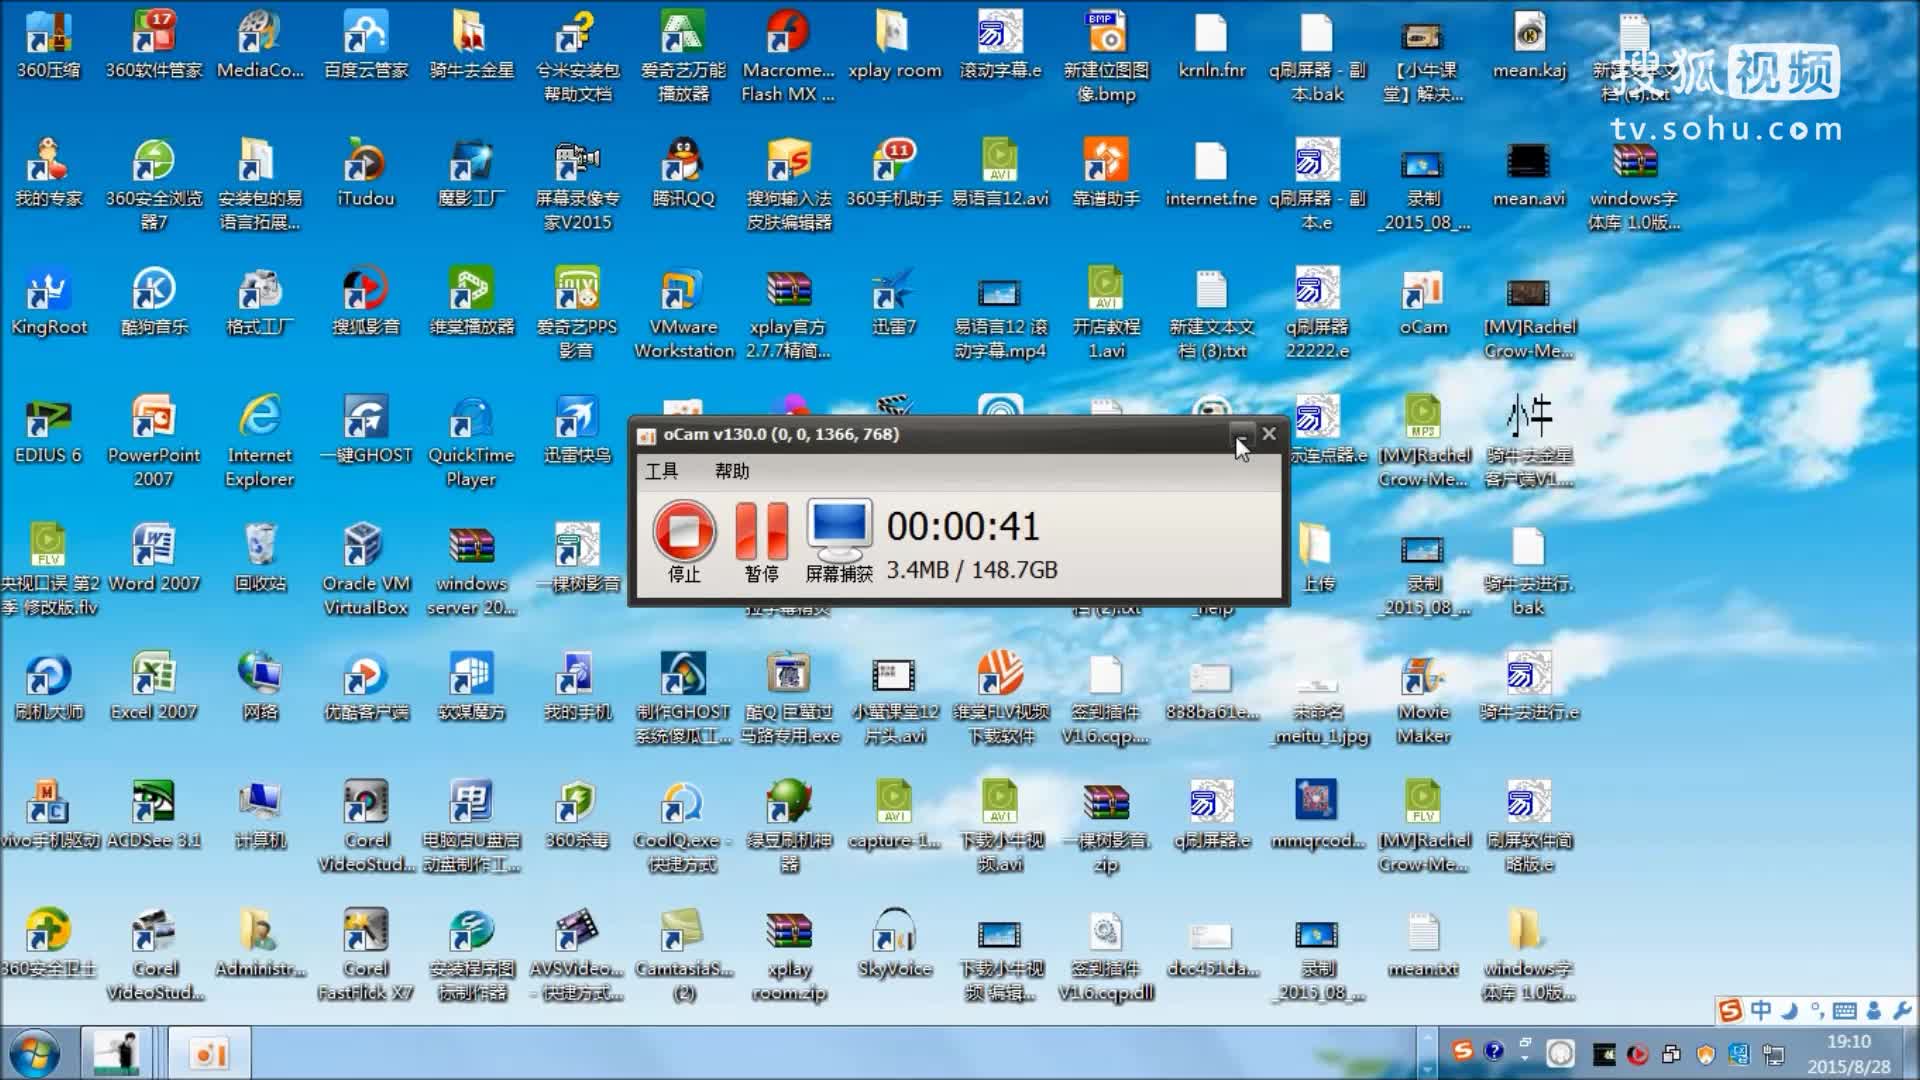Minimize the oCam window
This screenshot has width=1920, height=1080.
1240,434
